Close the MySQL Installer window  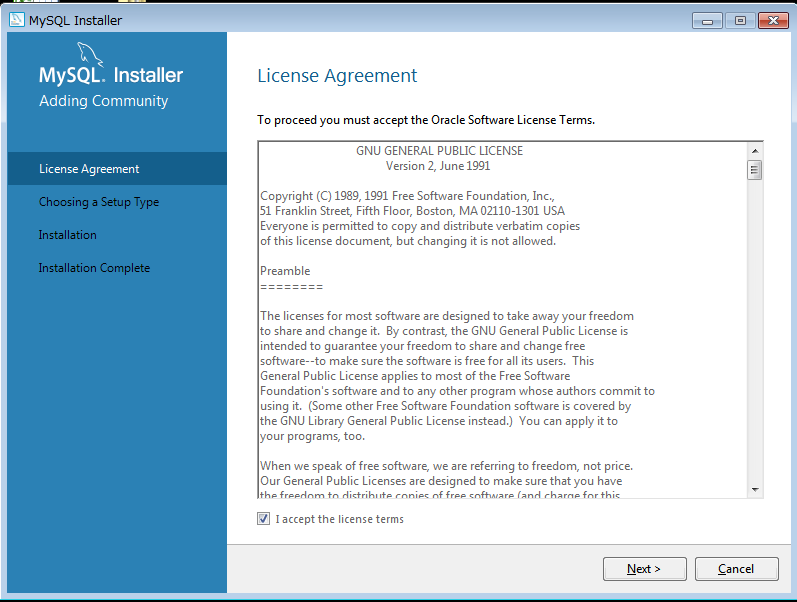(x=773, y=20)
